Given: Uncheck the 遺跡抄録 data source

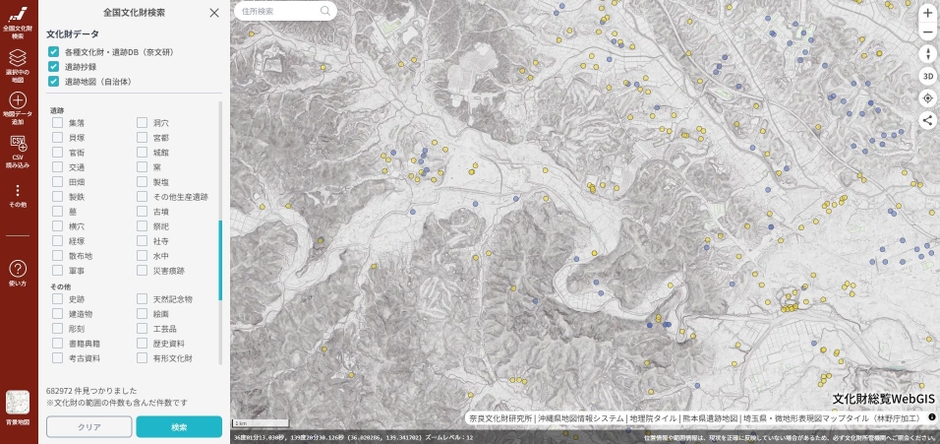Looking at the screenshot, I should (x=54, y=67).
